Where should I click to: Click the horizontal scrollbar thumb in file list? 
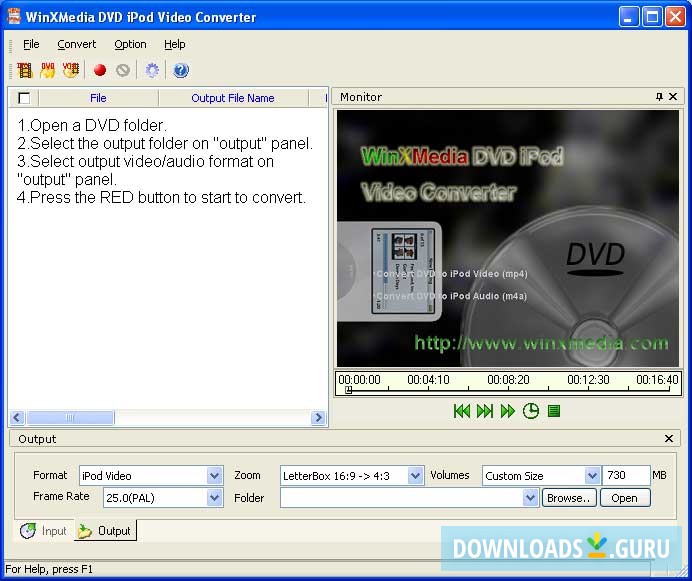(x=70, y=417)
